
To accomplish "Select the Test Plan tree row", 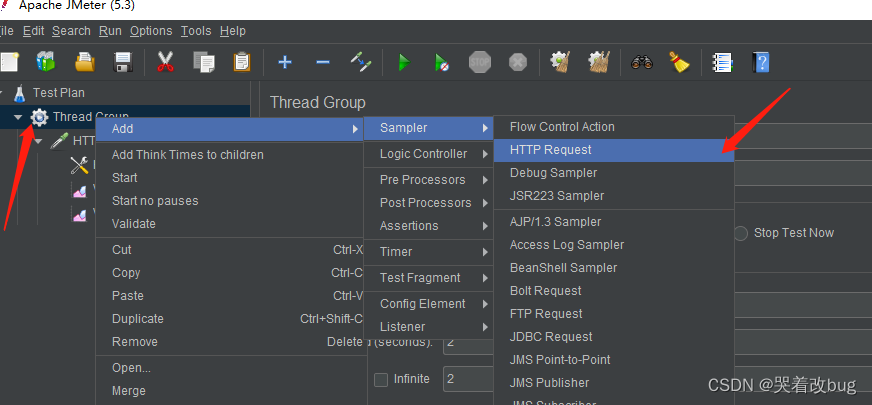I will pyautogui.click(x=125, y=93).
